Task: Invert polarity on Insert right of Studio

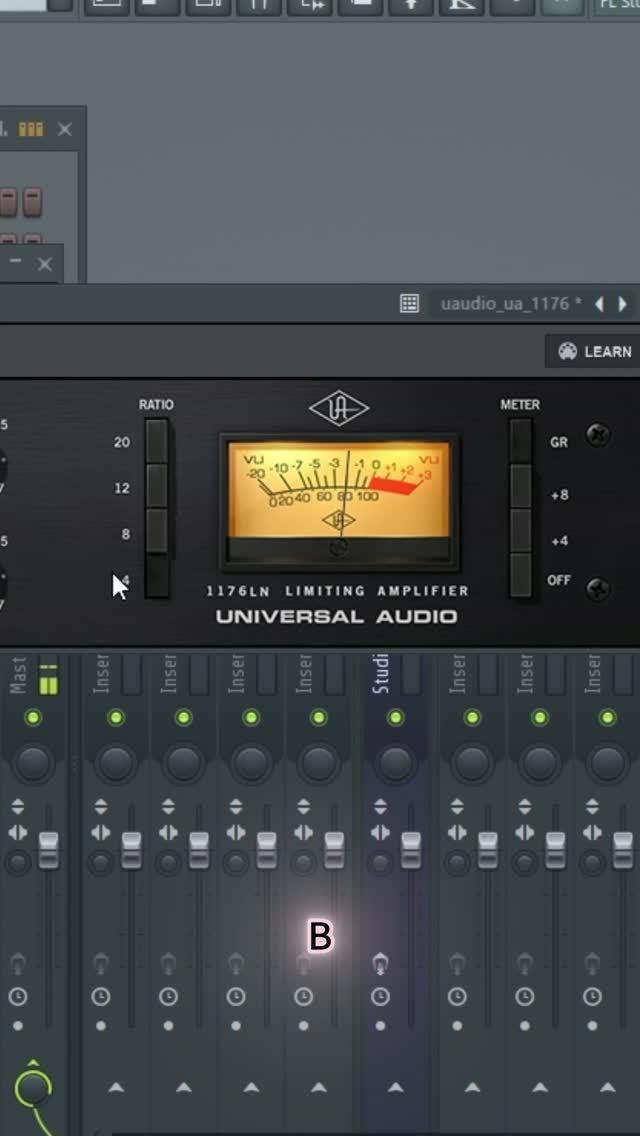Action: 457,806
